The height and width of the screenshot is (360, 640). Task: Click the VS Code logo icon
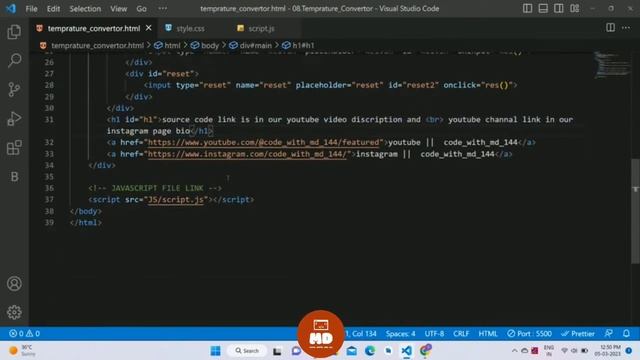[x=11, y=8]
